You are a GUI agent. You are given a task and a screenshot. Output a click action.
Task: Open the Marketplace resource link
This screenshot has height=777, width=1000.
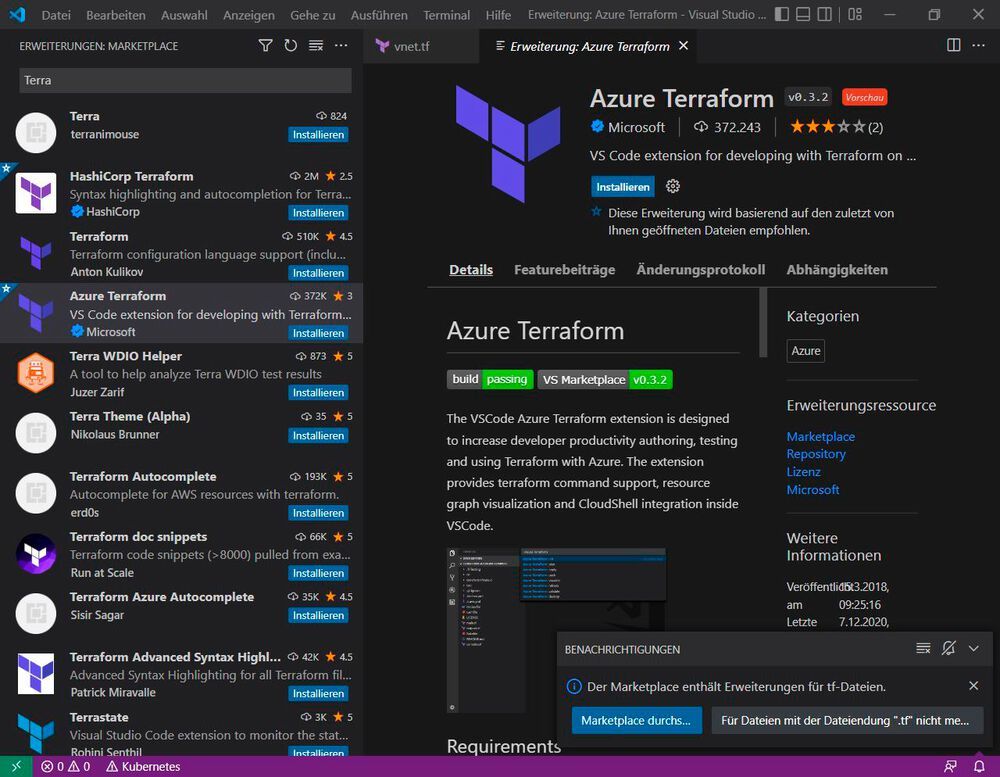820,436
